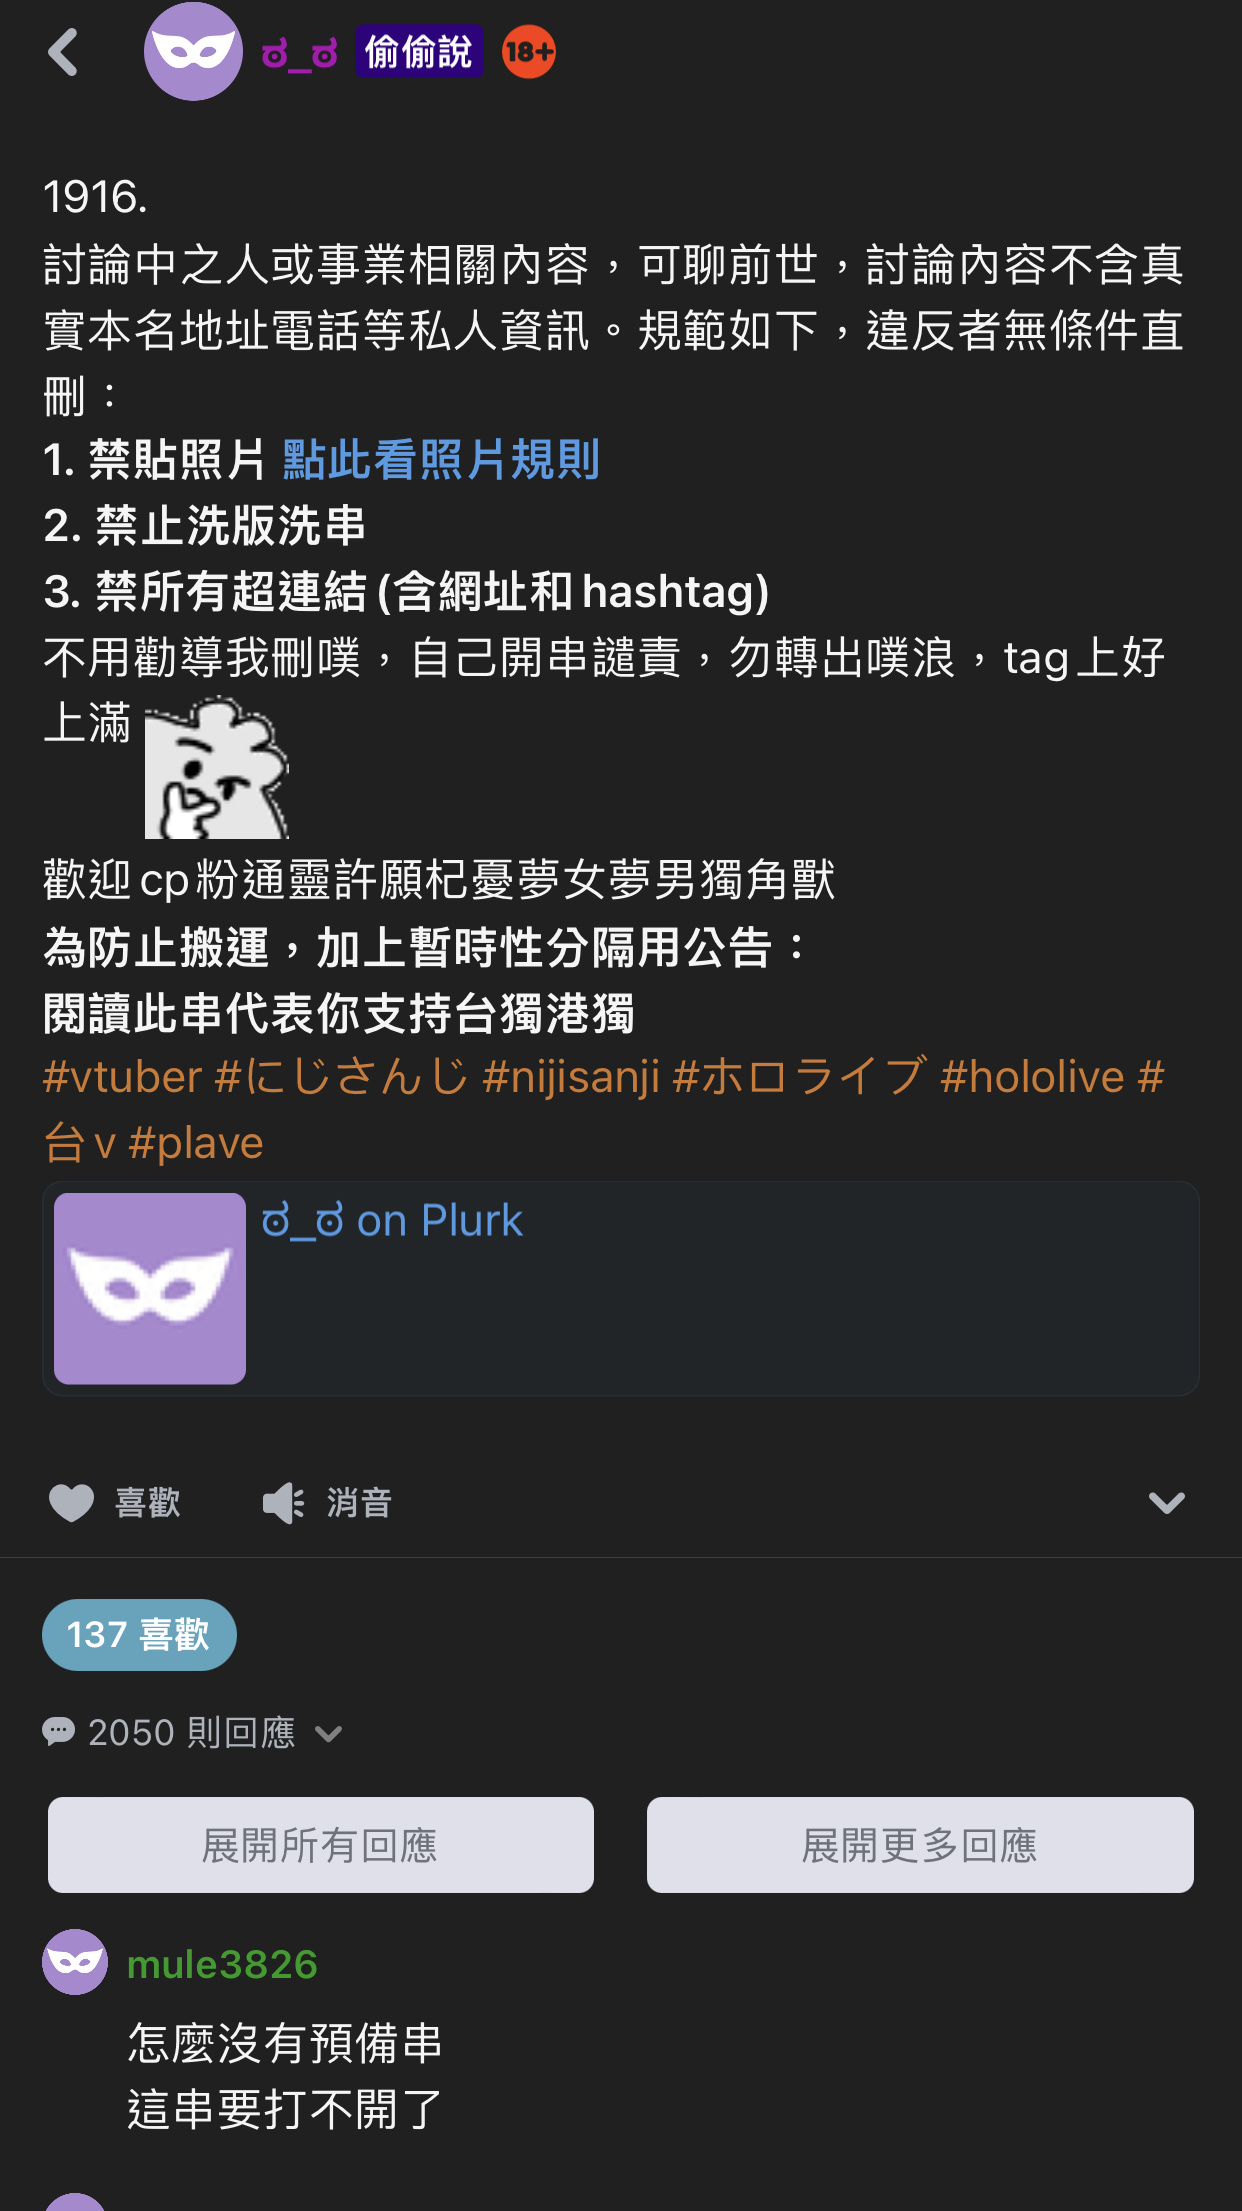1242x2211 pixels.
Task: Tap the 18+ adult content badge
Action: tap(528, 52)
